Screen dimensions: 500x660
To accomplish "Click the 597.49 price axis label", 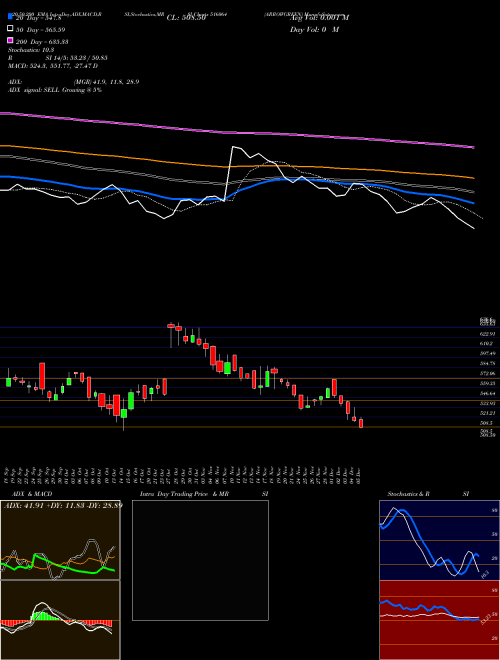I will (x=488, y=354).
